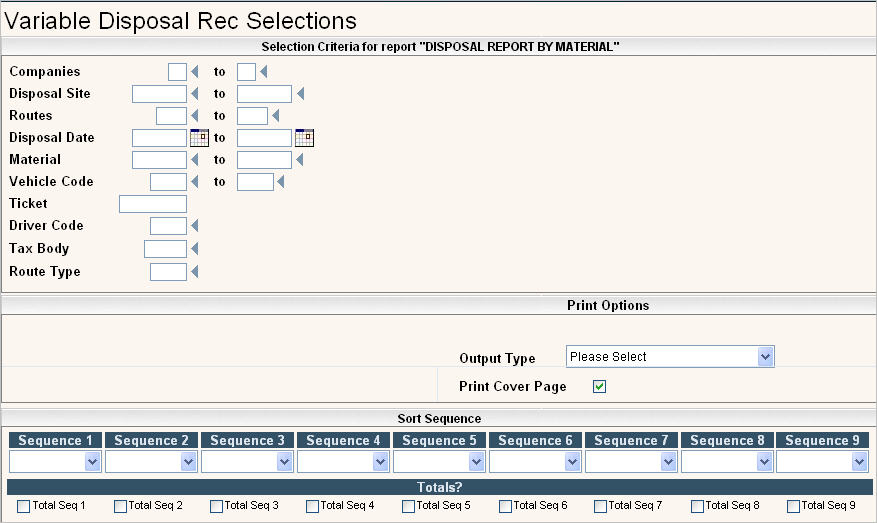Open lookup arrow for Driver Code field

195,225
